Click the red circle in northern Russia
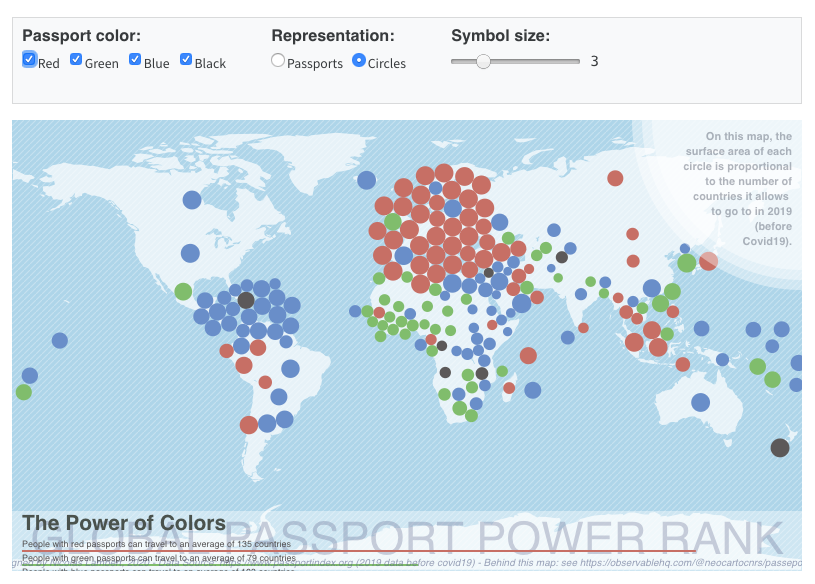This screenshot has height=584, width=815. coord(615,178)
